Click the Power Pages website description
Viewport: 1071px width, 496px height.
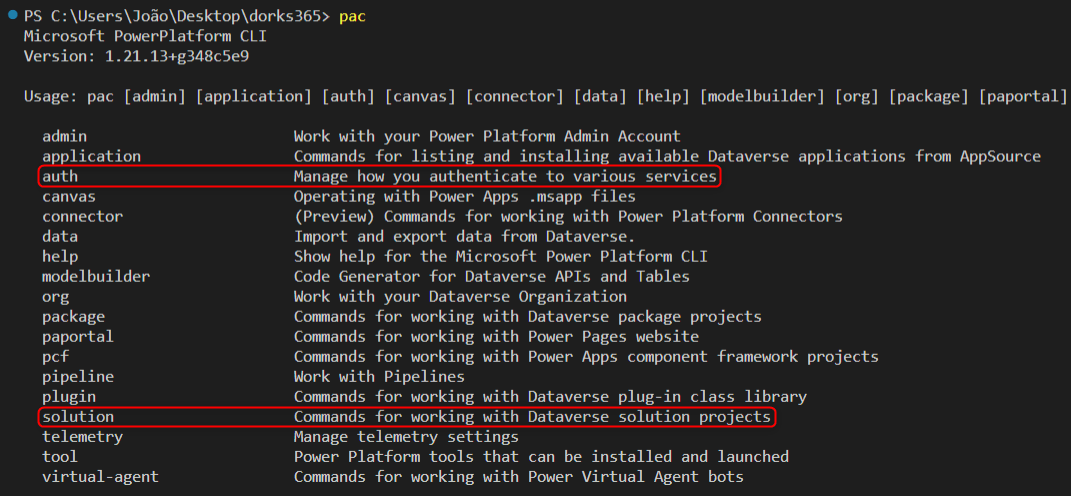497,337
